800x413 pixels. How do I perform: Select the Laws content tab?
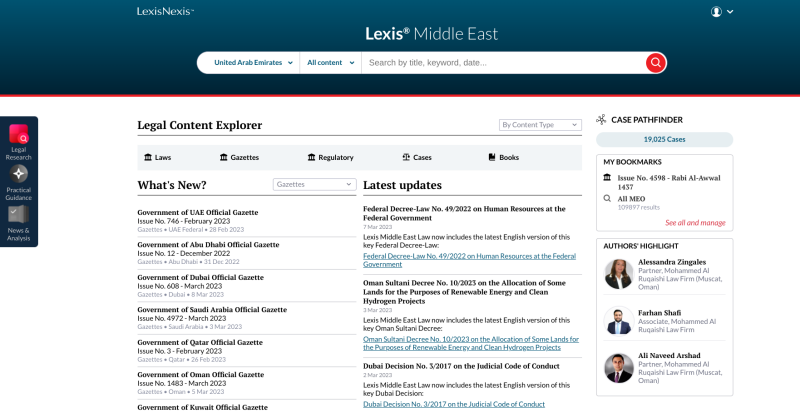tap(158, 157)
